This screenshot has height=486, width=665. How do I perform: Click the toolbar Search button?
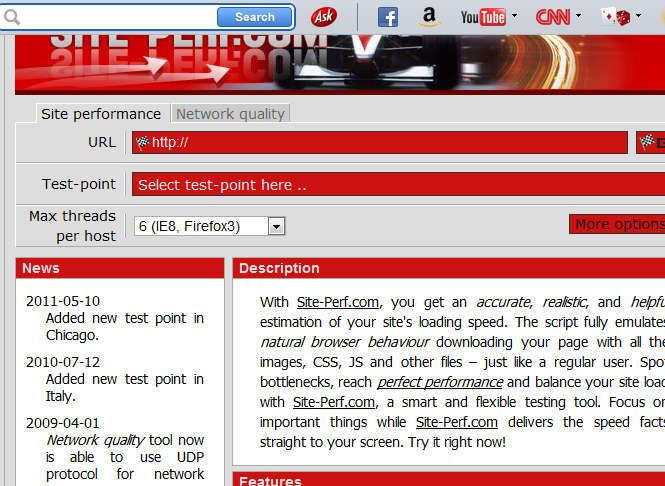(254, 17)
